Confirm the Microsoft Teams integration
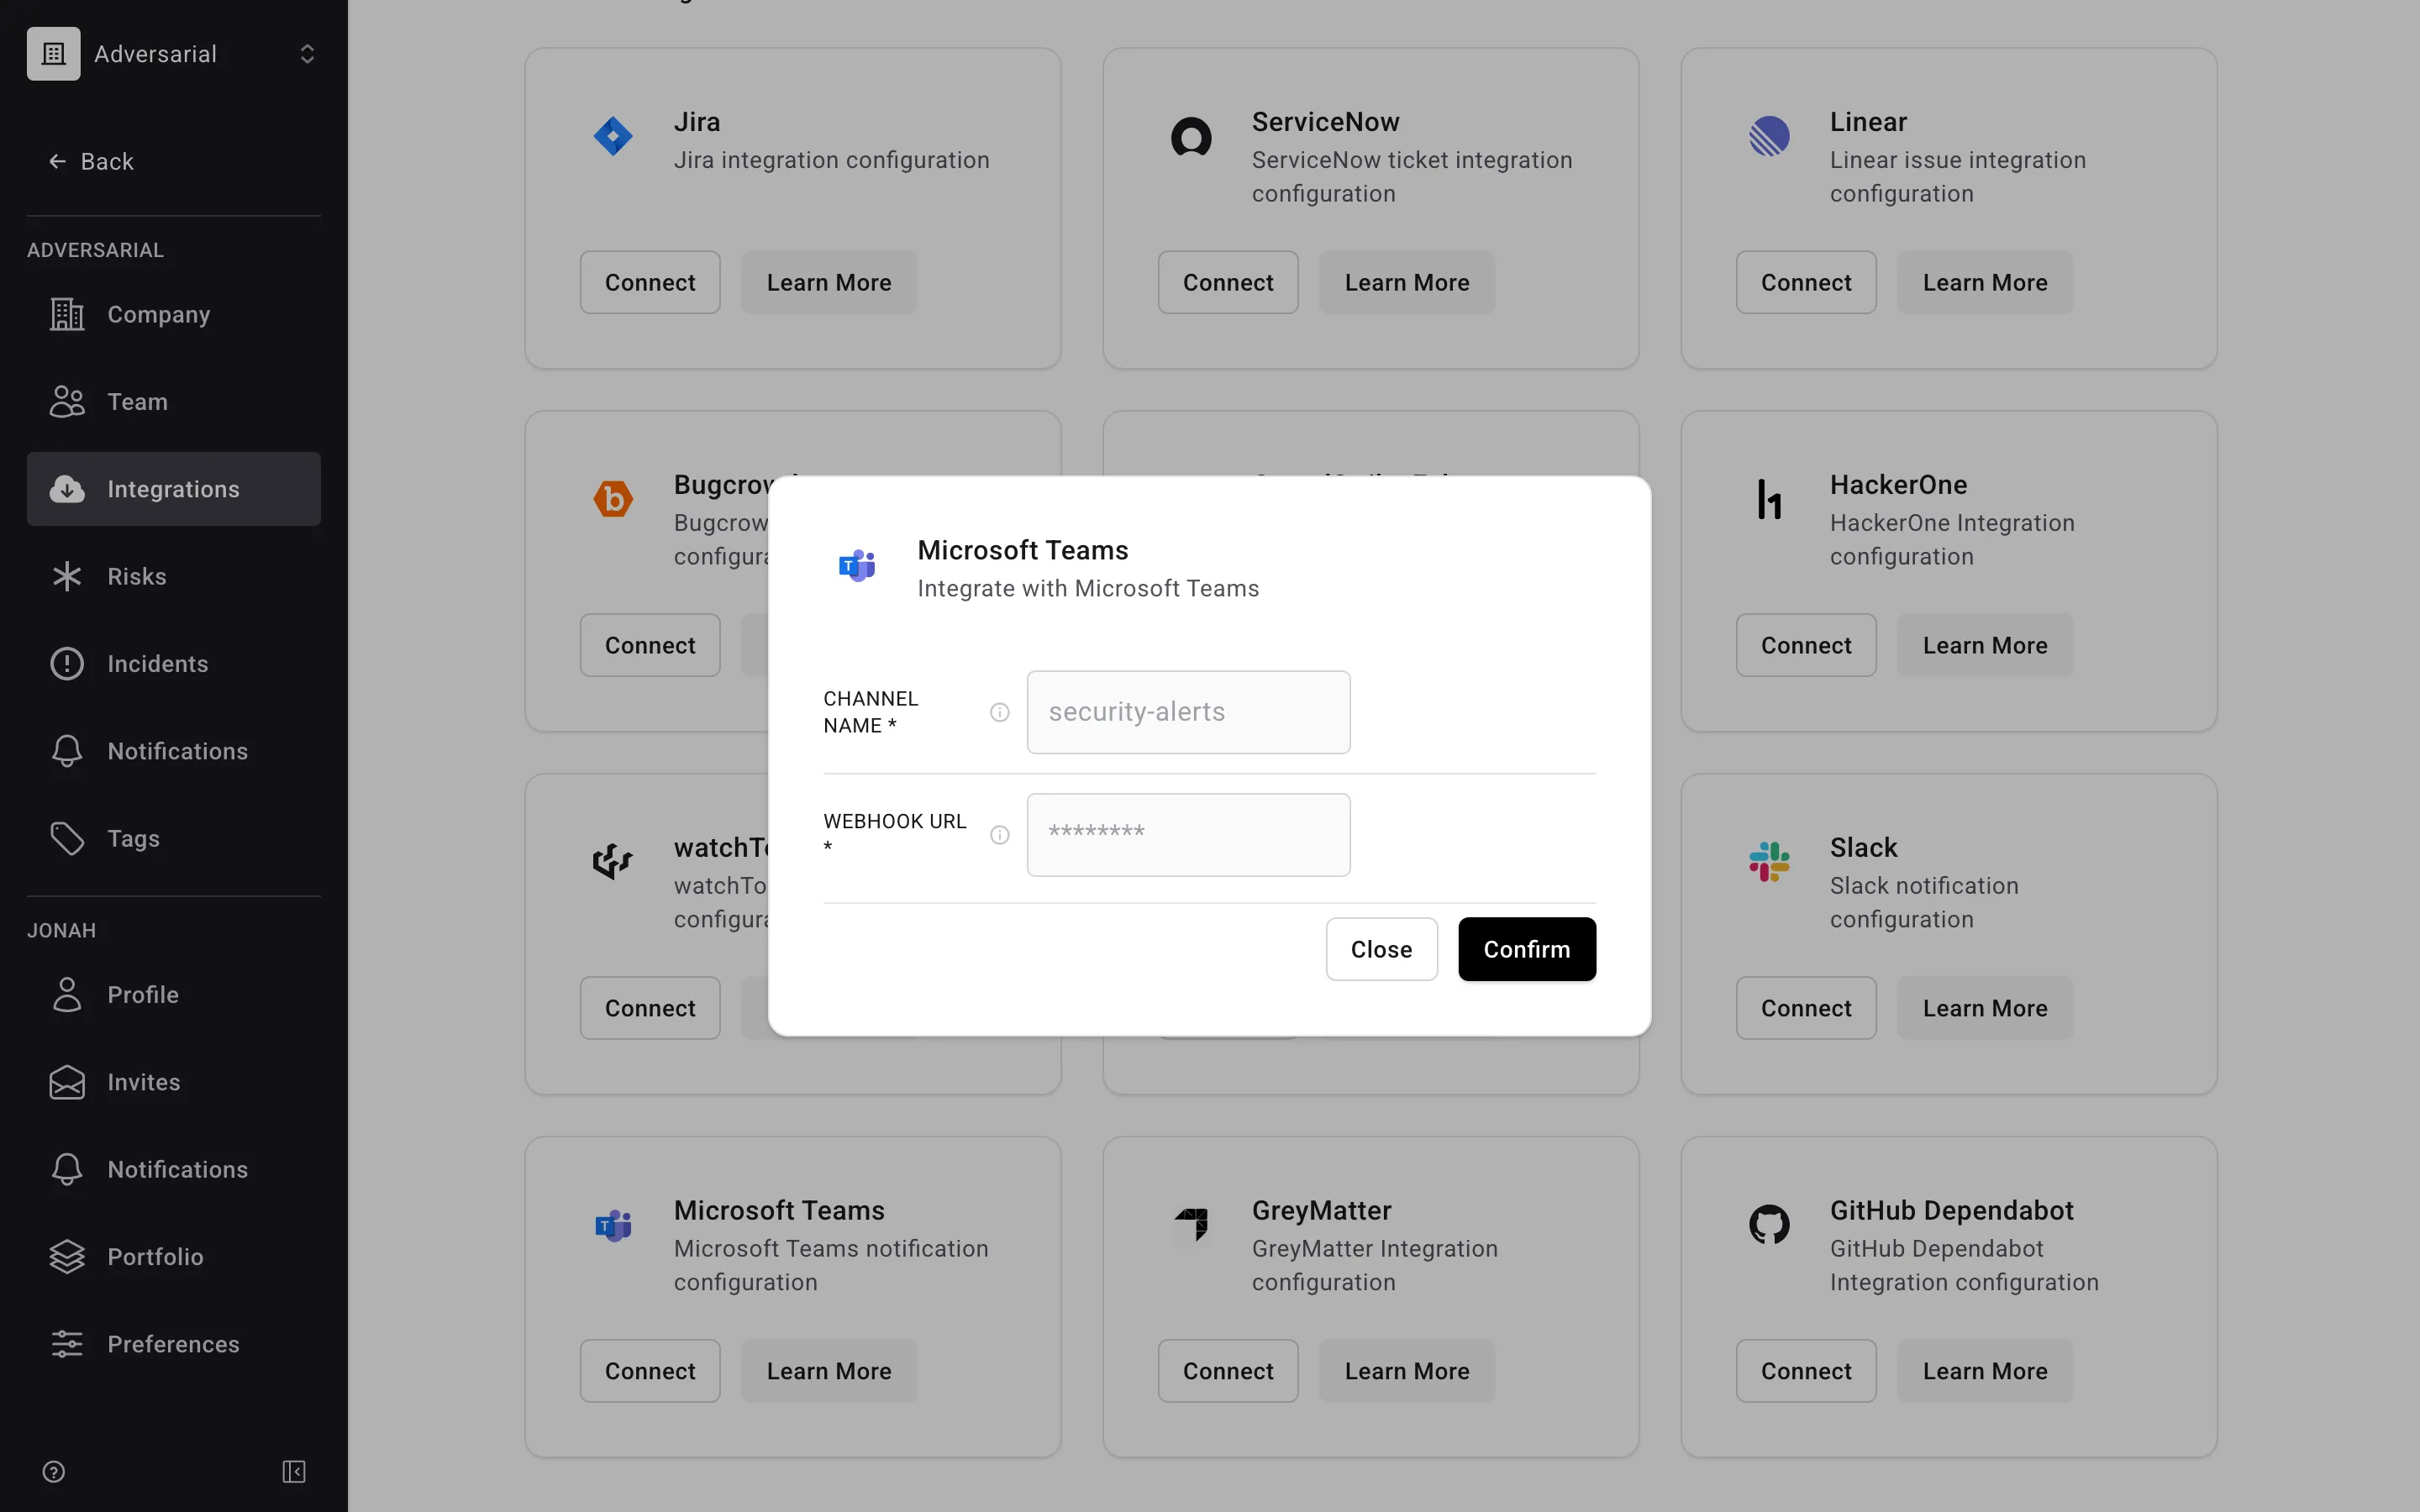The height and width of the screenshot is (1512, 2420). 1526,949
